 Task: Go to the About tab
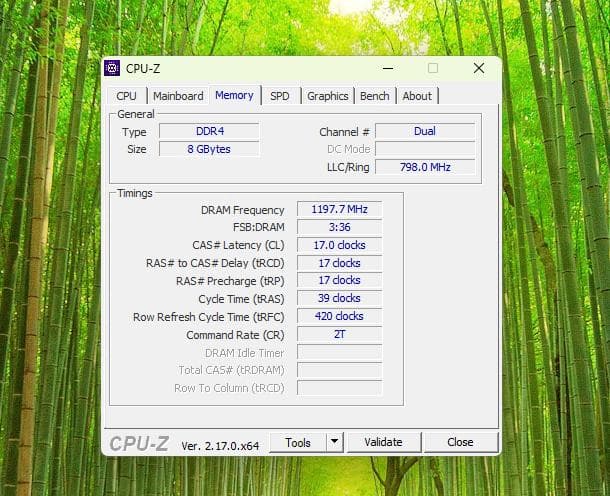[x=417, y=96]
